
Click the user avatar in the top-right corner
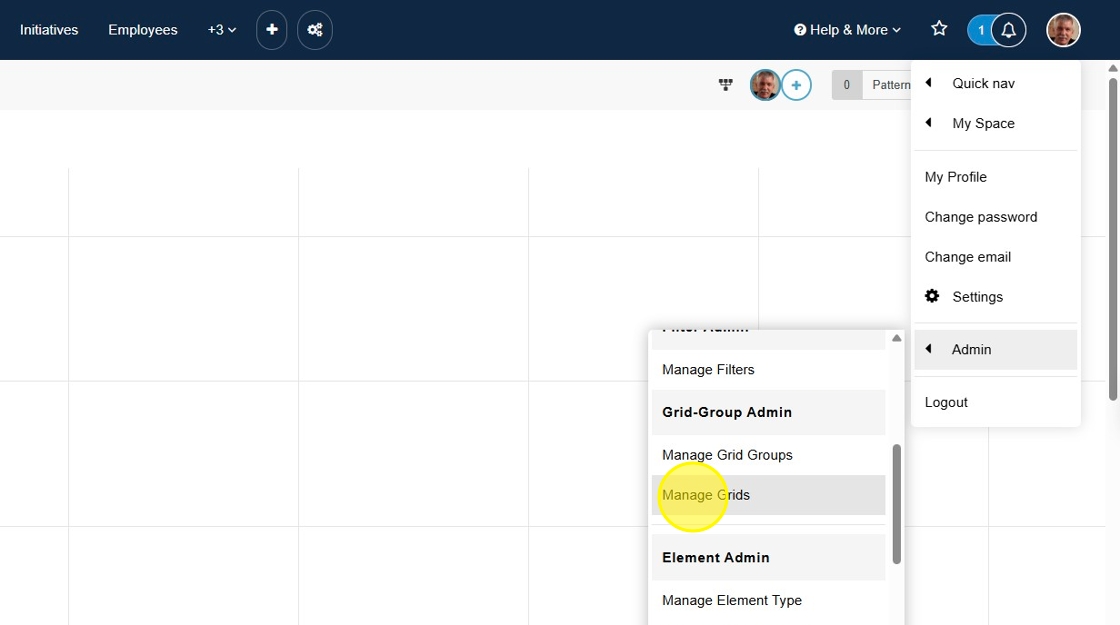pos(1063,30)
